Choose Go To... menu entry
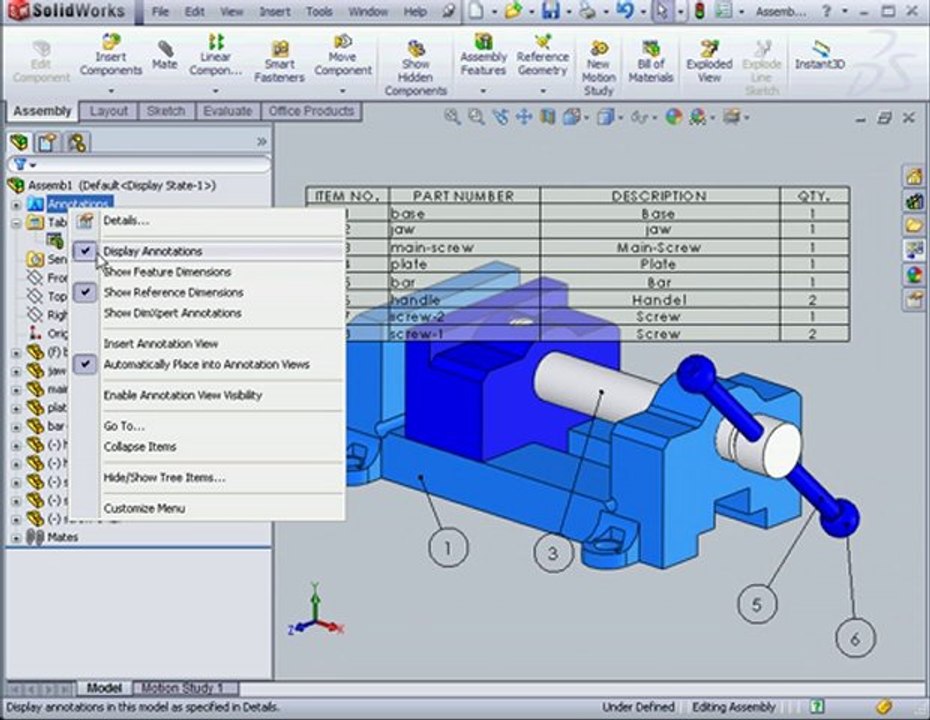 pyautogui.click(x=124, y=426)
